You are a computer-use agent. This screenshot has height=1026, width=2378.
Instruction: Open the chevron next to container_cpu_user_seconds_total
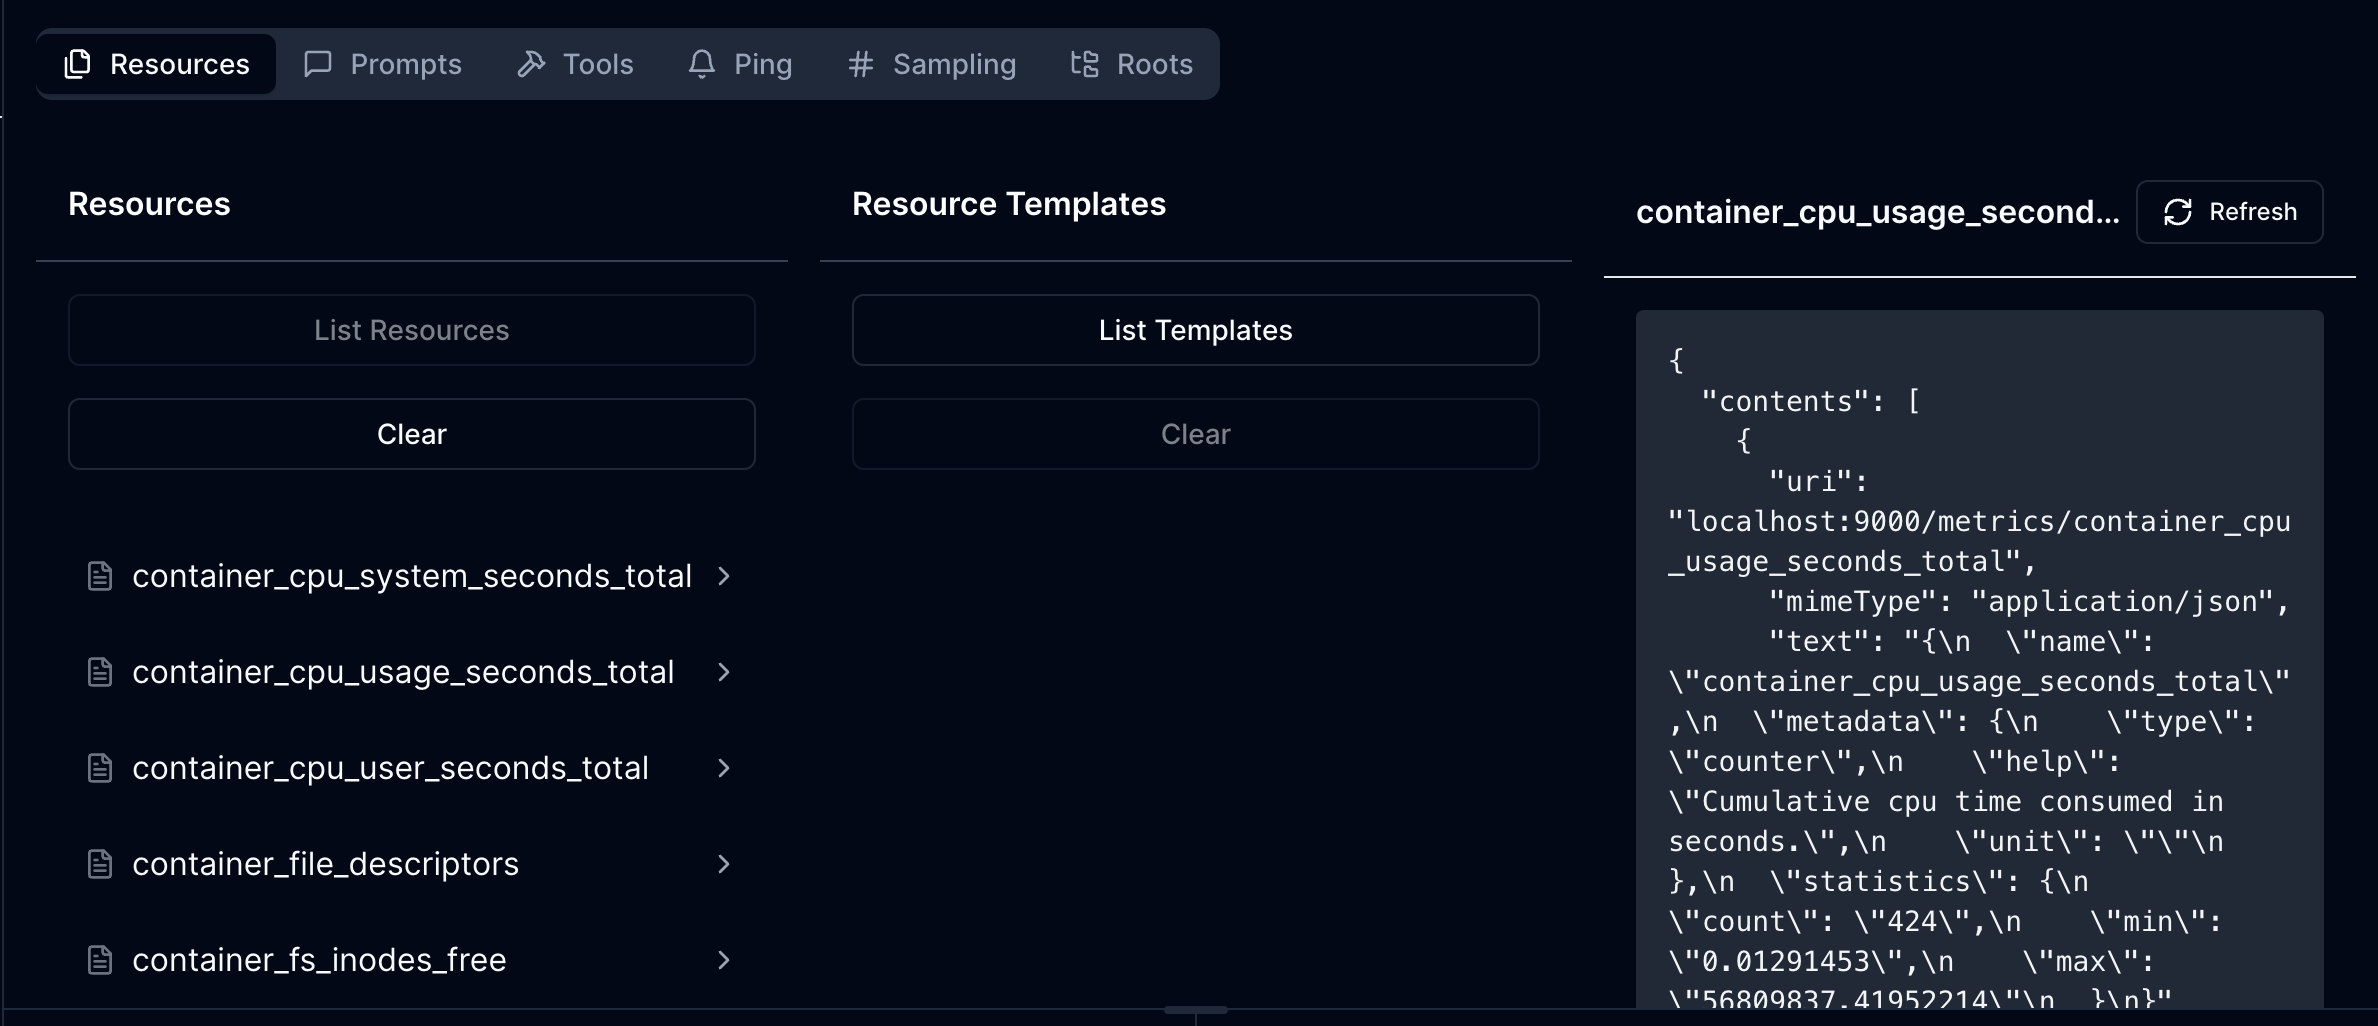[x=724, y=768]
